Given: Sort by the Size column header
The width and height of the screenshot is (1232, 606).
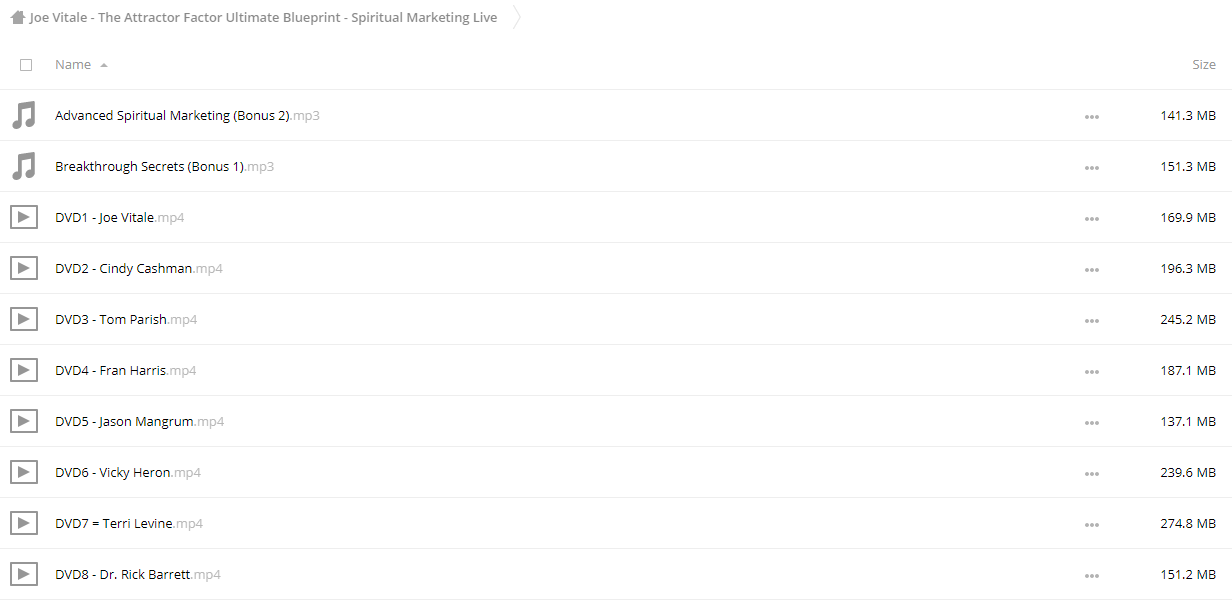Looking at the screenshot, I should pos(1203,65).
